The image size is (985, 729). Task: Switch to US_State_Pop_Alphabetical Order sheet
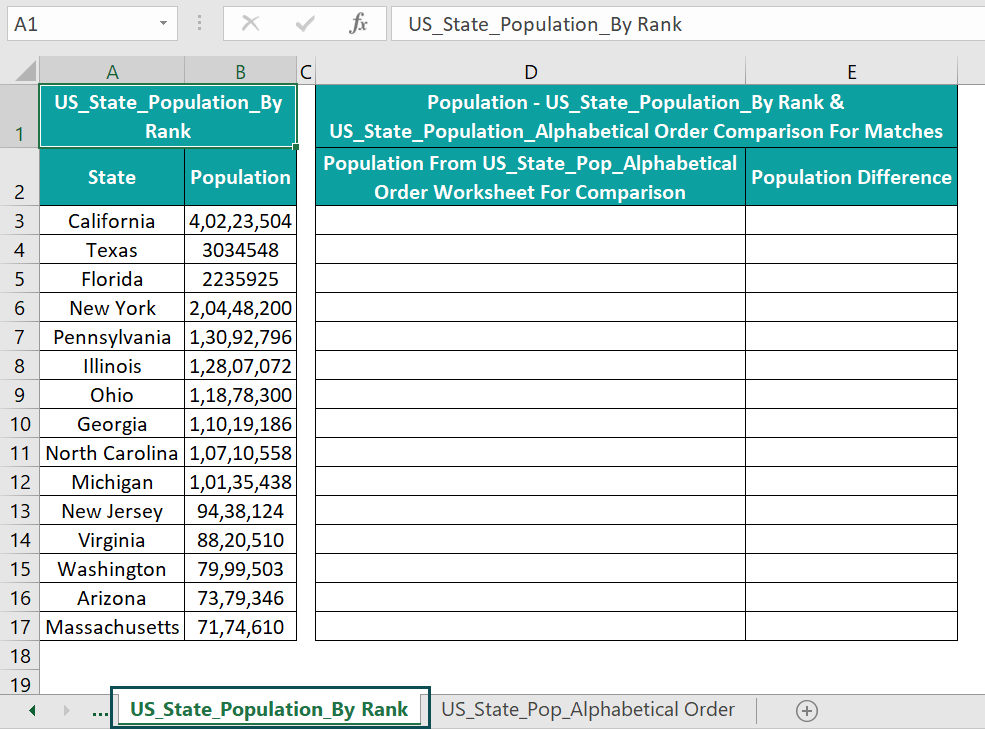588,709
